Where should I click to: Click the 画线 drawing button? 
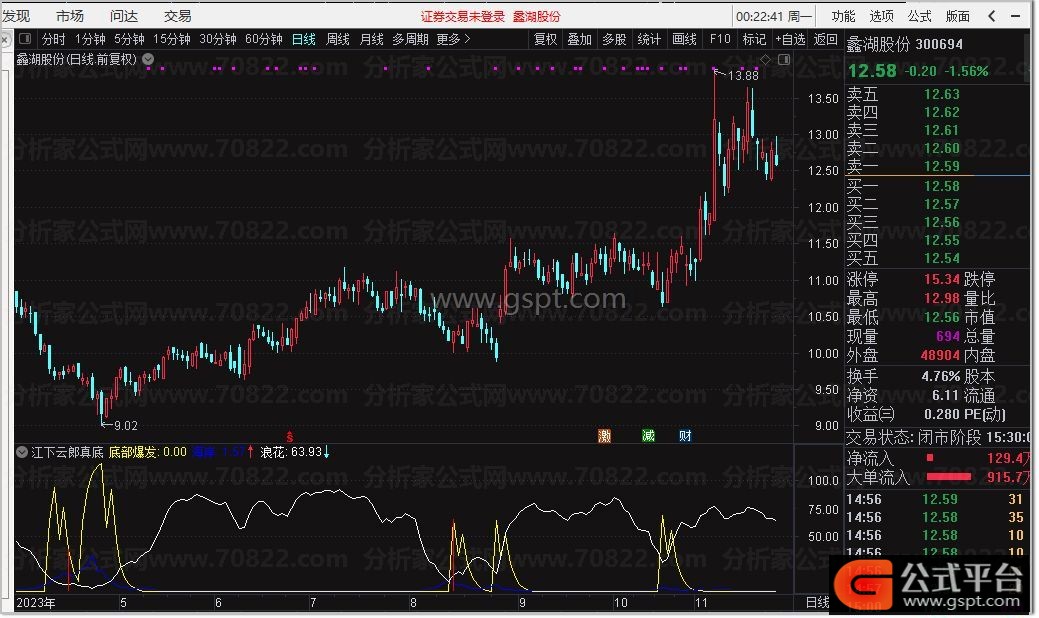684,39
